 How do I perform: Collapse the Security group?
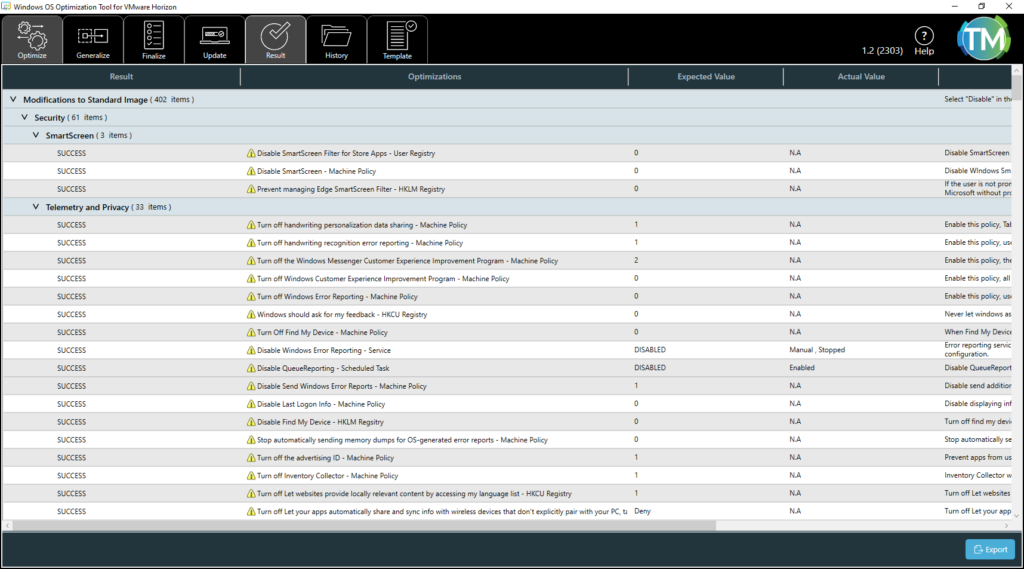(25, 118)
